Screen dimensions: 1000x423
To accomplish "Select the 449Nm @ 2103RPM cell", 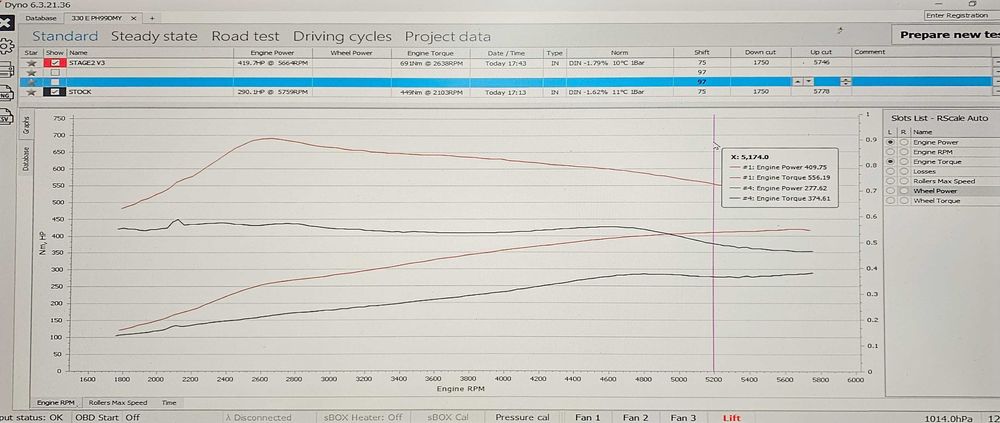I will (430, 92).
